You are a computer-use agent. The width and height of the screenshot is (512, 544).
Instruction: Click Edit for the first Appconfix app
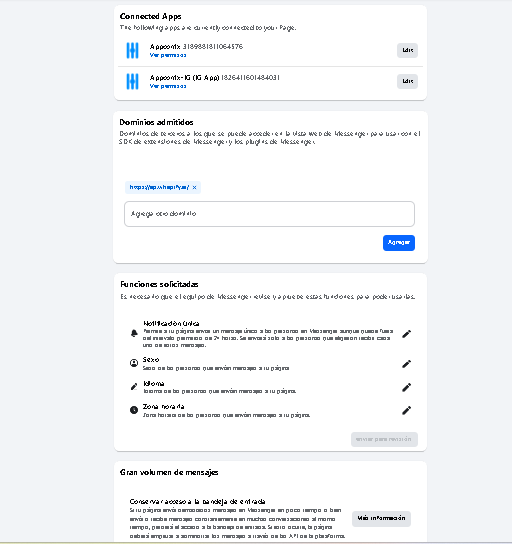point(407,50)
